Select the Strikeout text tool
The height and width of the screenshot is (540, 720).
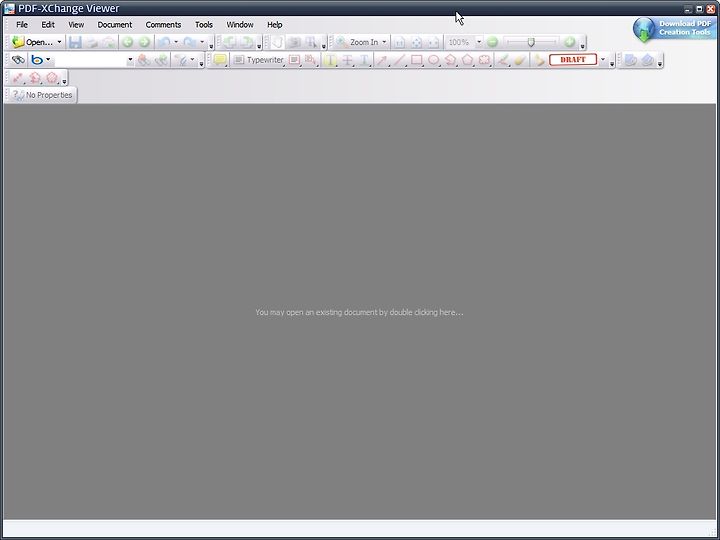pos(348,60)
